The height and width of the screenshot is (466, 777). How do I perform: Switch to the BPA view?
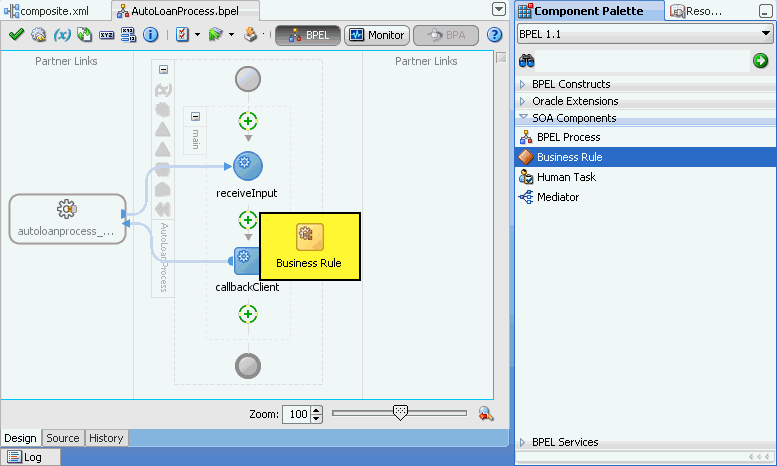tap(445, 35)
